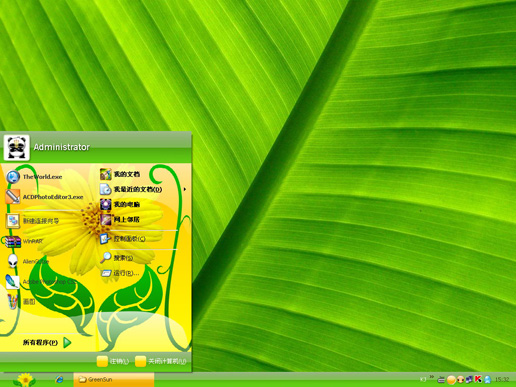
Task: Click the 注销(L) Log Off button
Action: click(x=113, y=361)
